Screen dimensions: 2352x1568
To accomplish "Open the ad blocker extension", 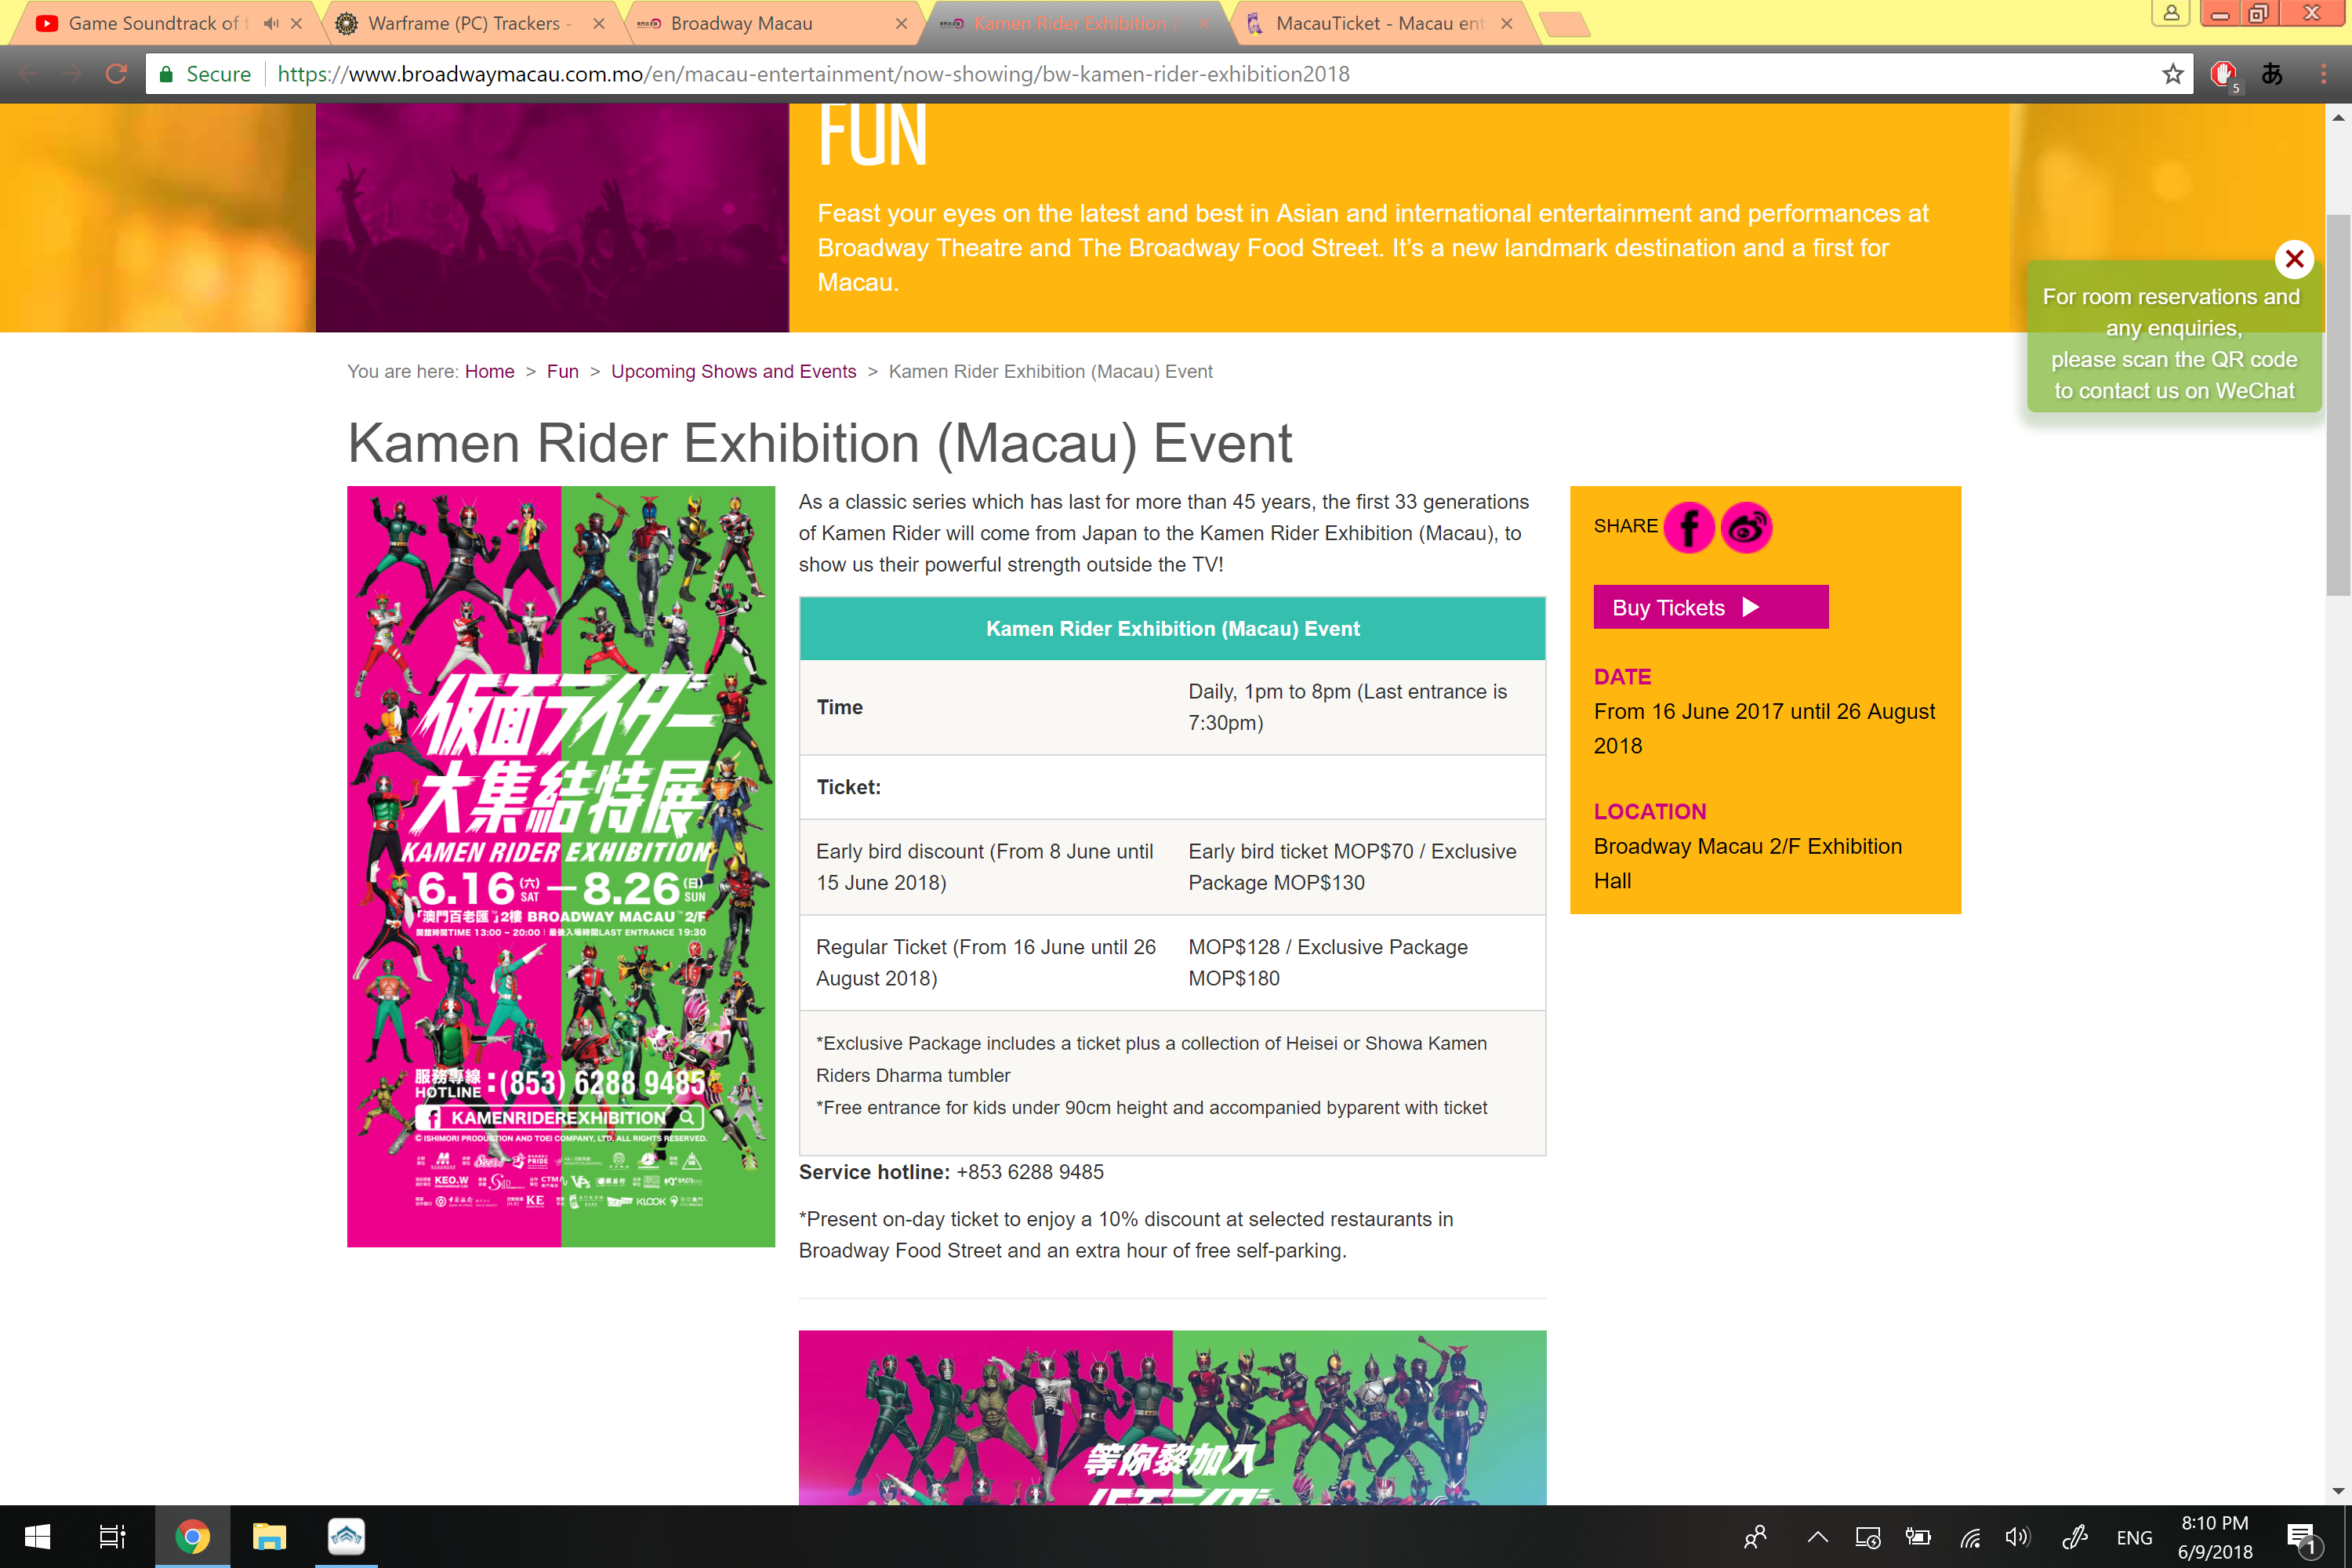I will tap(2223, 74).
